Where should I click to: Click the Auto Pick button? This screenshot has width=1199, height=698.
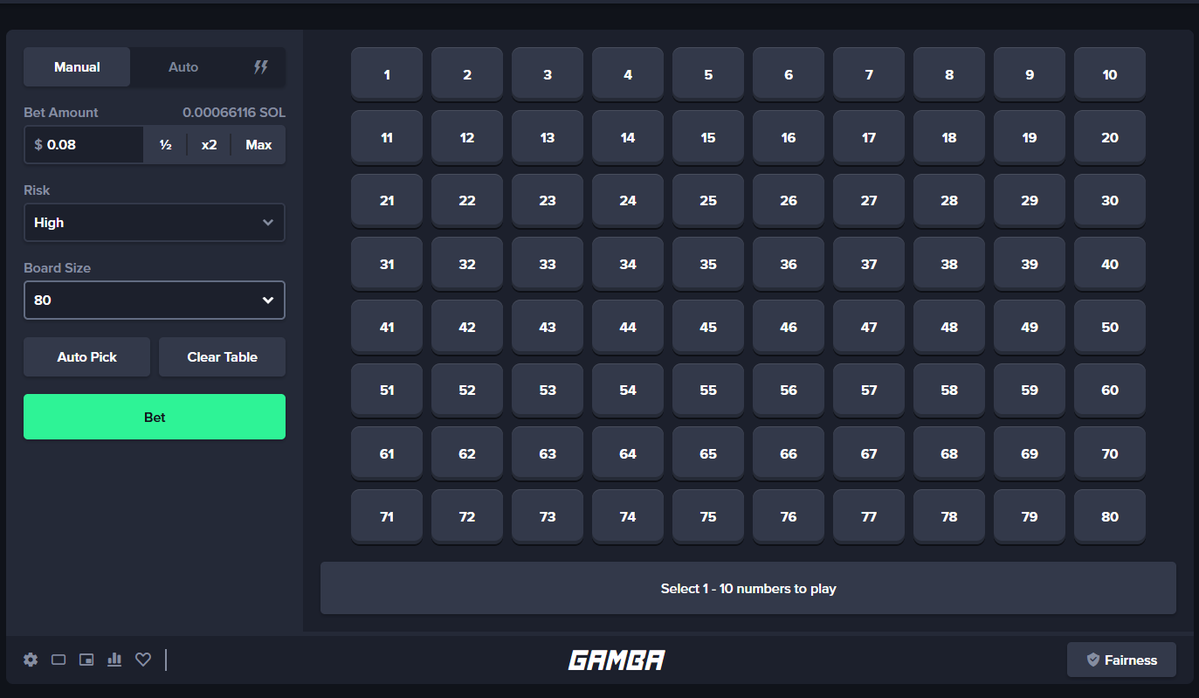coord(86,357)
